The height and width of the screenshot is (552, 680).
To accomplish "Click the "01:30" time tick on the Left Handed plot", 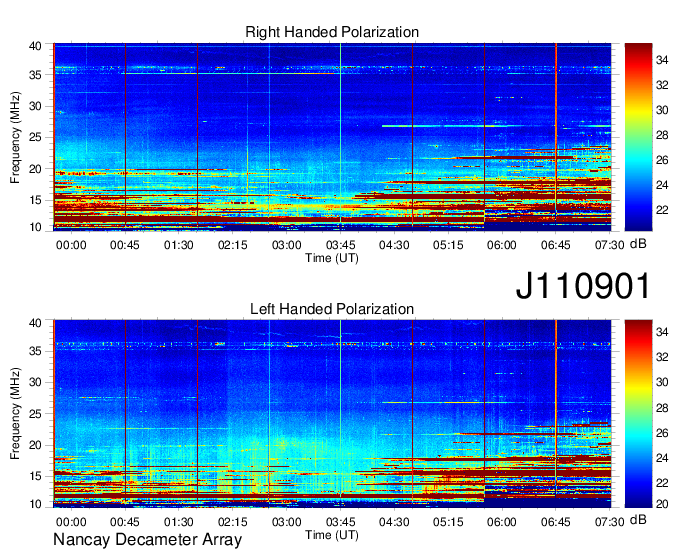I will click(x=179, y=522).
